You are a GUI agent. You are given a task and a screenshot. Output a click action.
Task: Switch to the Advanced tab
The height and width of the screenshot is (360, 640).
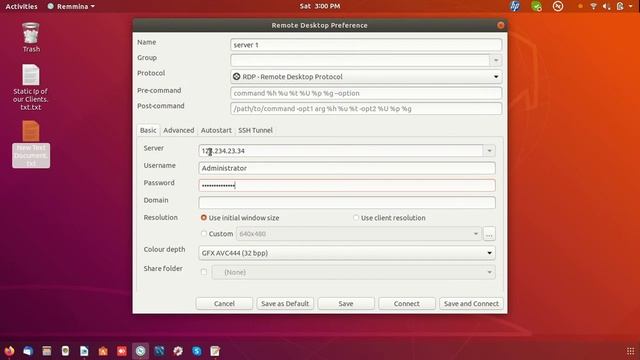pyautogui.click(x=179, y=130)
